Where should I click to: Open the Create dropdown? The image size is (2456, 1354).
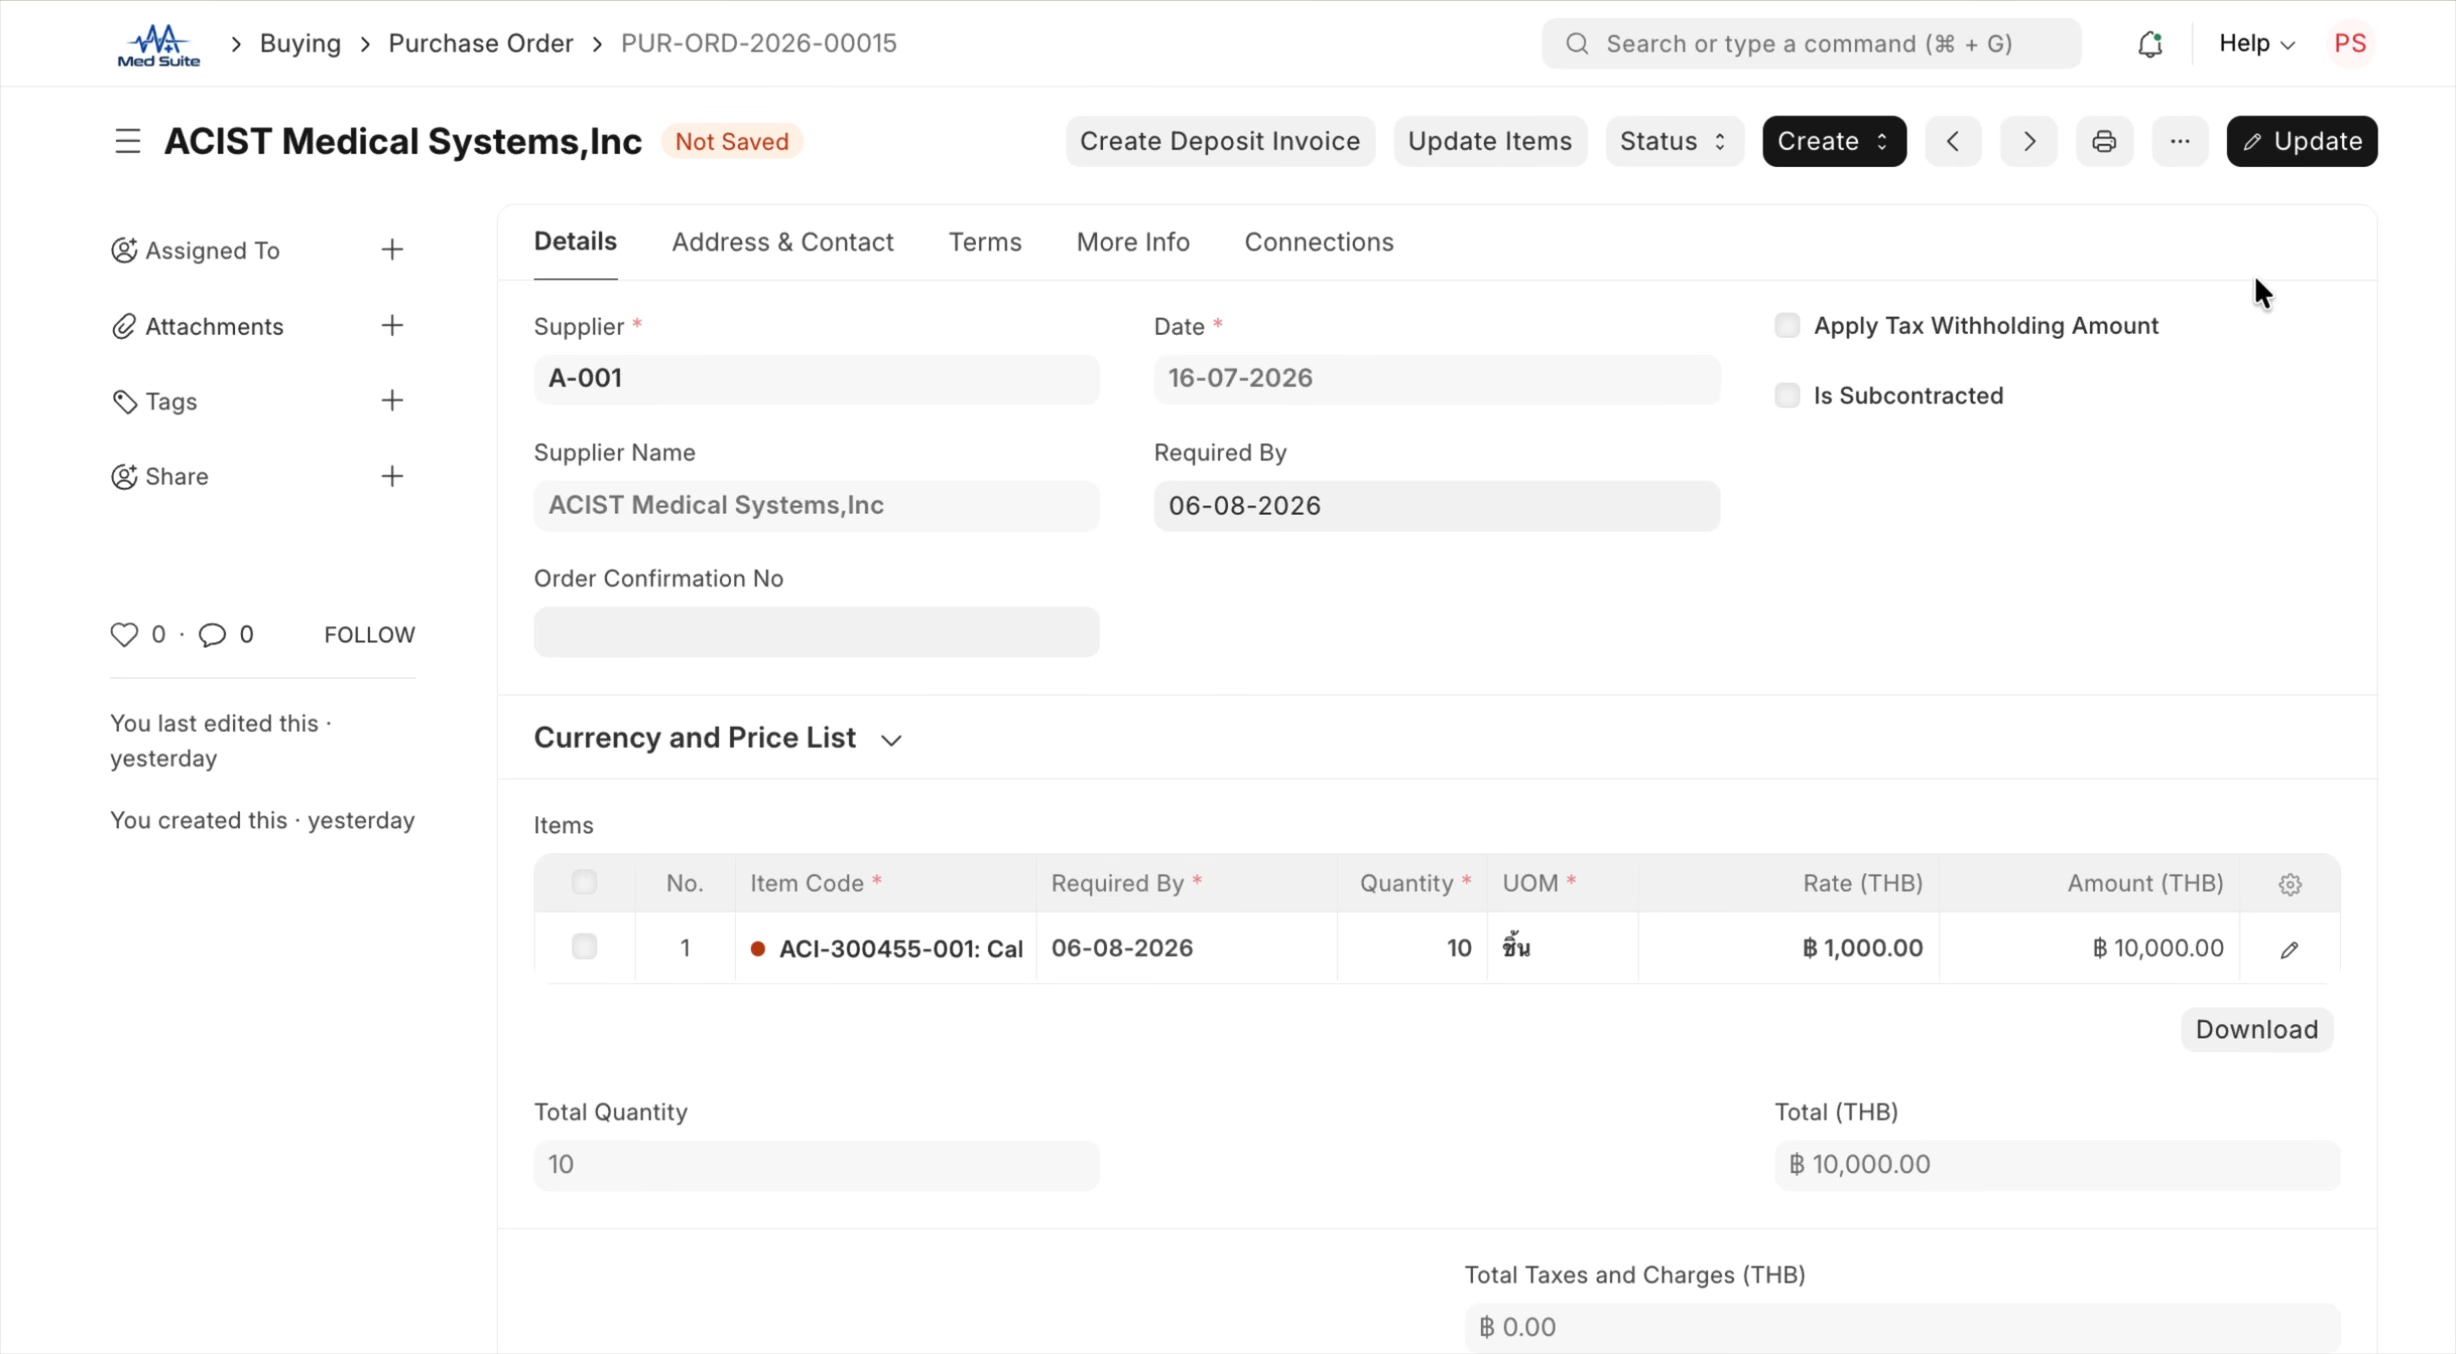(1834, 141)
